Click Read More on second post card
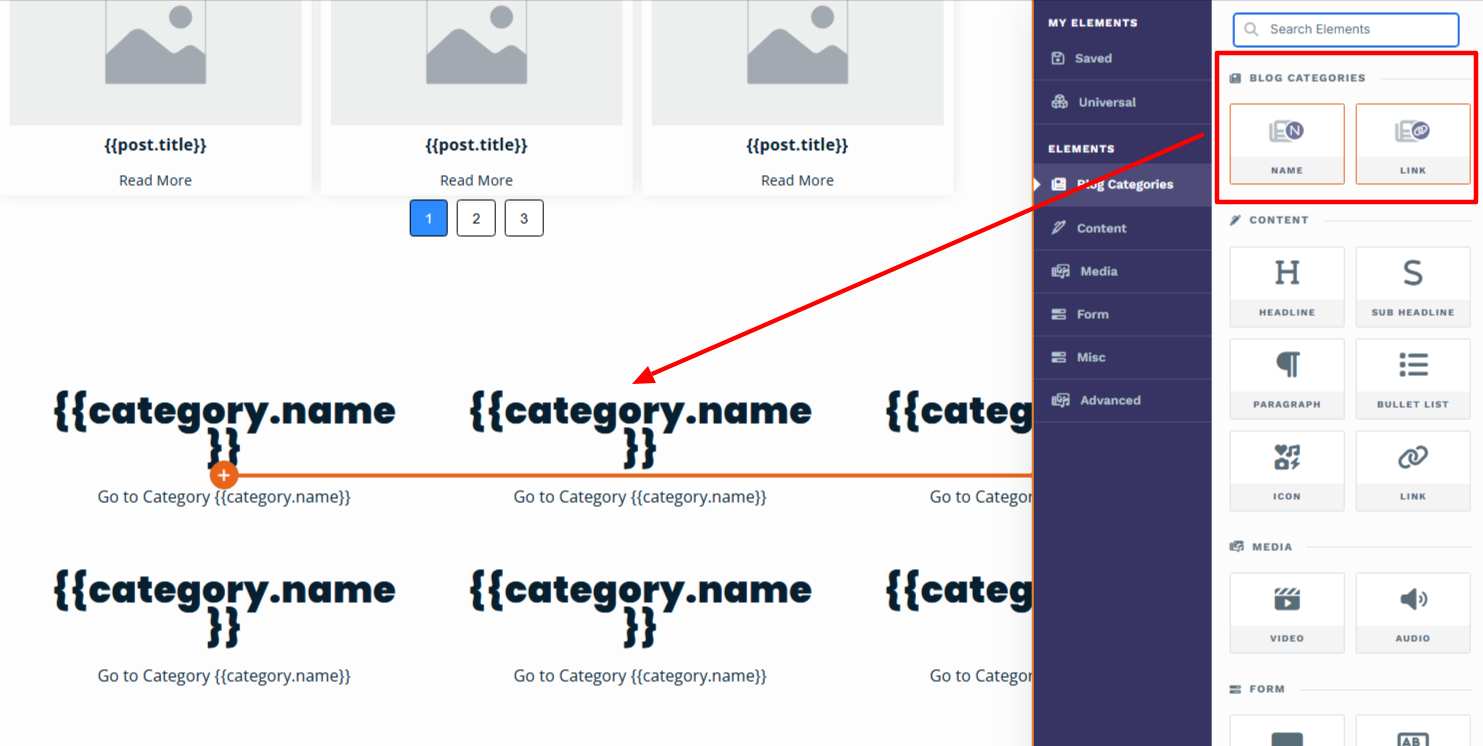This screenshot has height=746, width=1483. point(476,180)
